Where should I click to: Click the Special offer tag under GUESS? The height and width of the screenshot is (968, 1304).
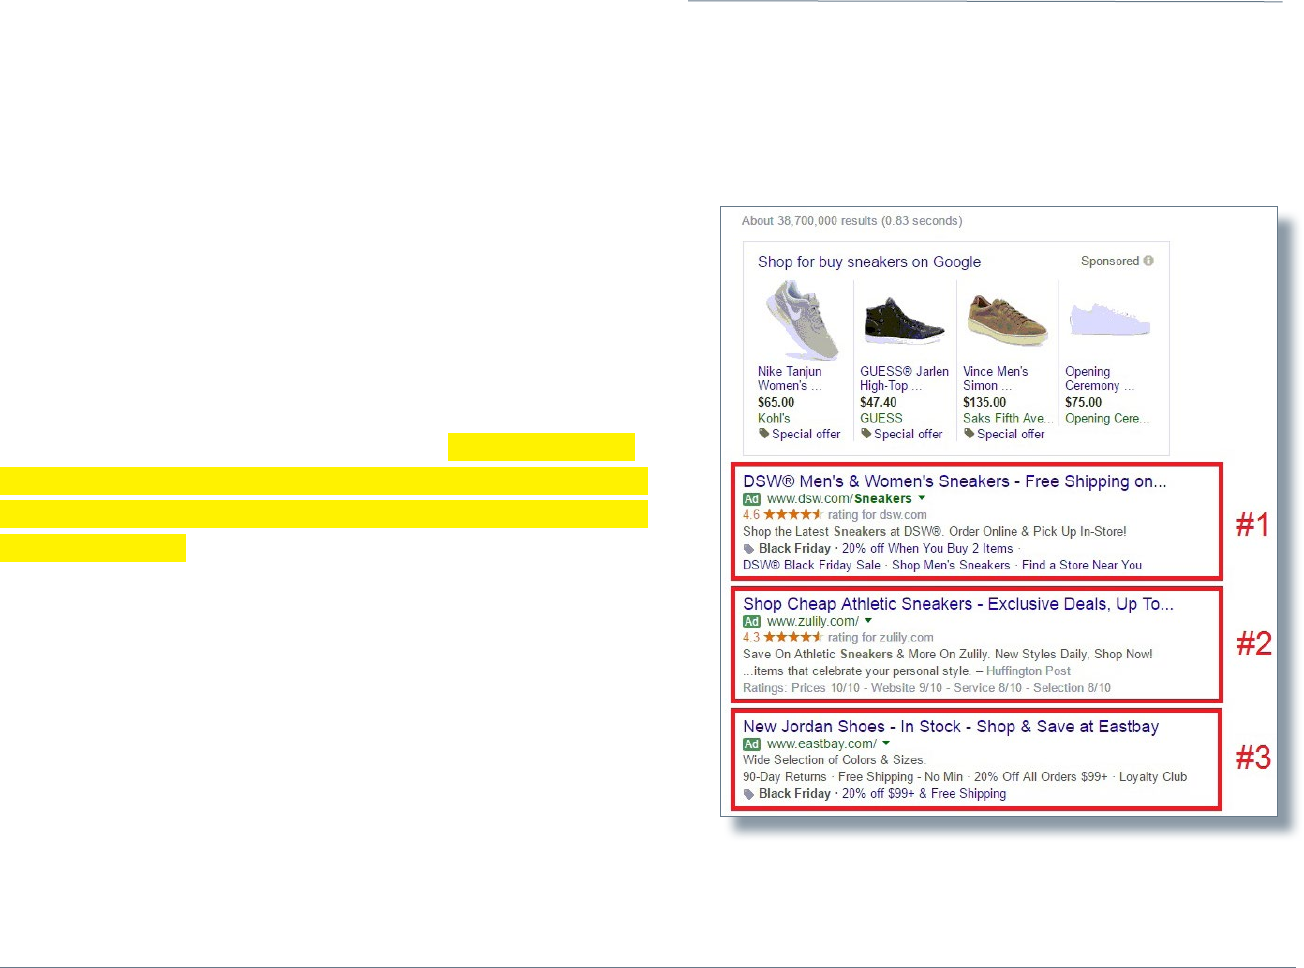[902, 434]
